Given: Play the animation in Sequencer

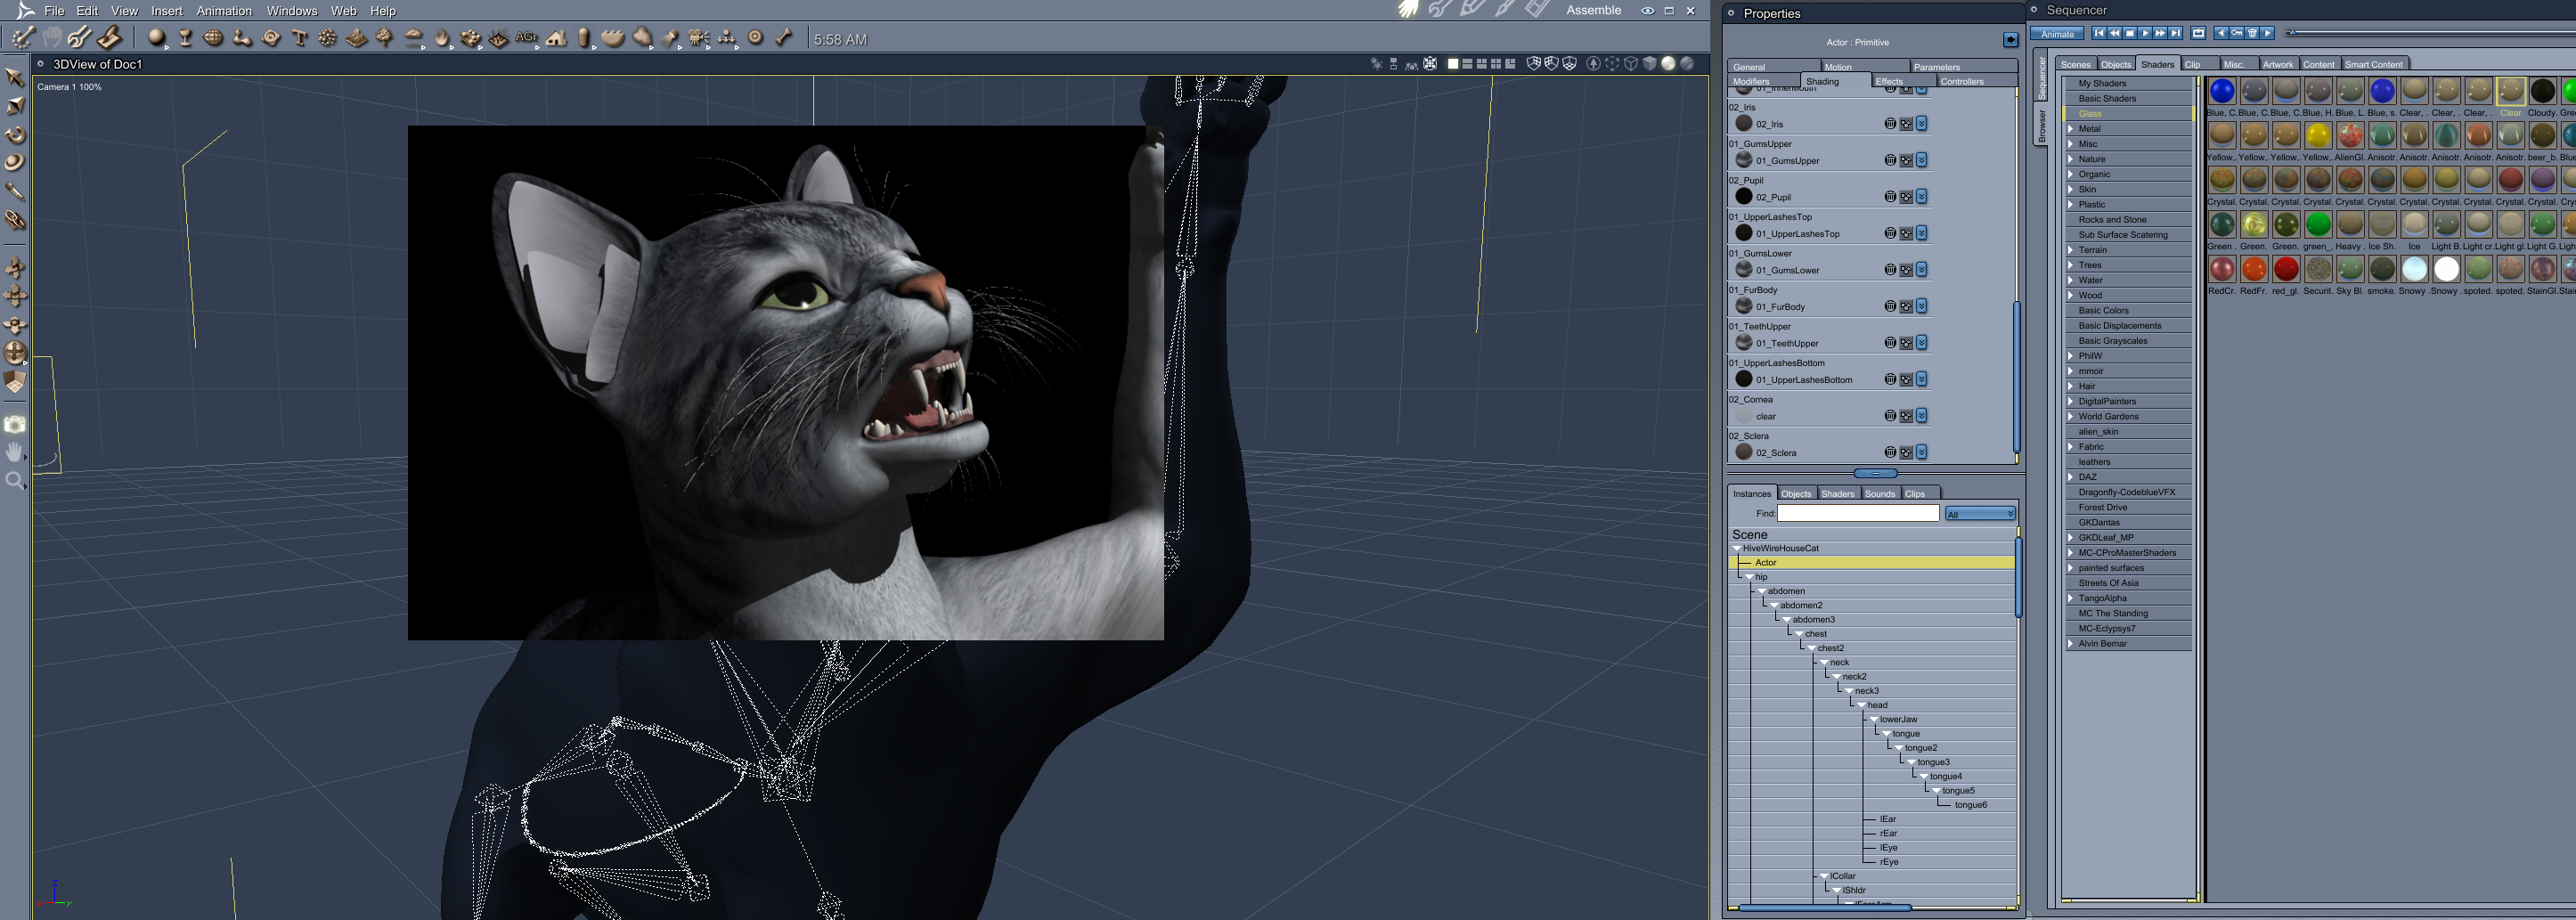Looking at the screenshot, I should point(2145,33).
